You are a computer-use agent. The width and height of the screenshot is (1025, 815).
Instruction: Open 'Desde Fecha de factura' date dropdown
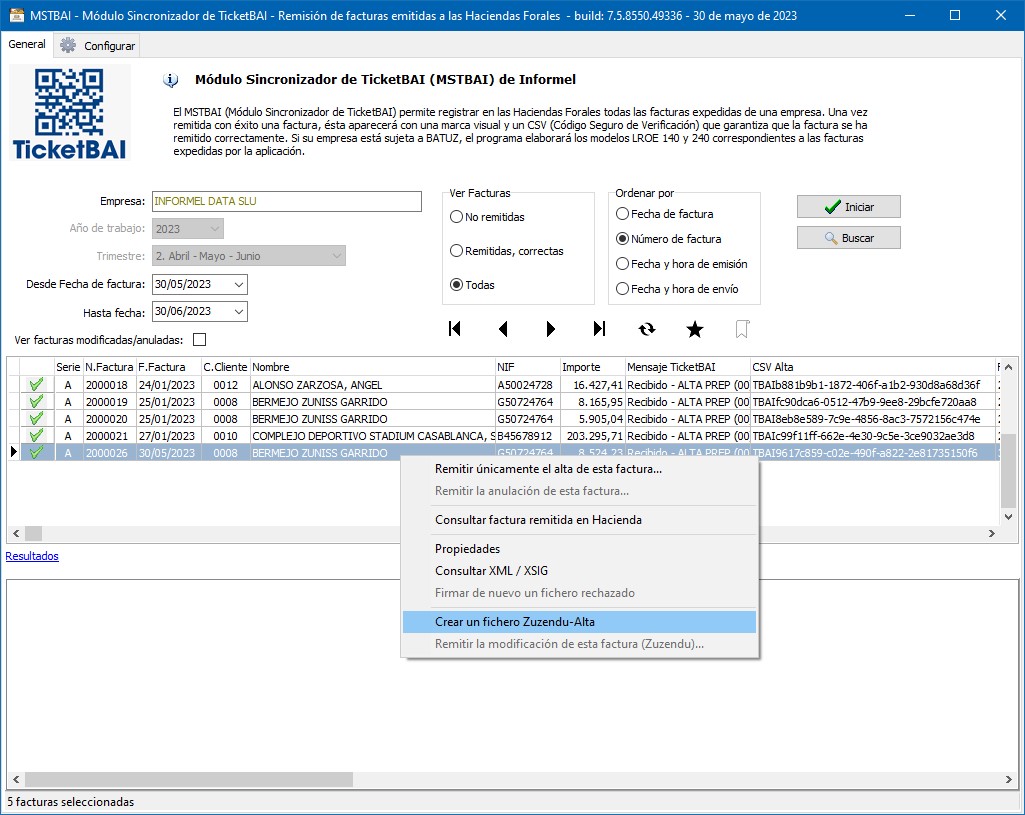[x=239, y=284]
